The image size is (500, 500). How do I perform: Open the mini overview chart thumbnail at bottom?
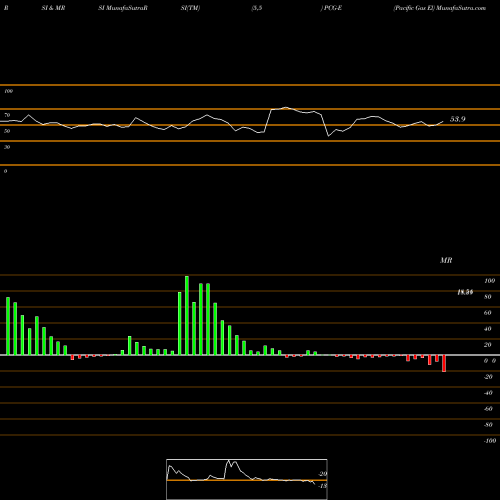pos(247,479)
